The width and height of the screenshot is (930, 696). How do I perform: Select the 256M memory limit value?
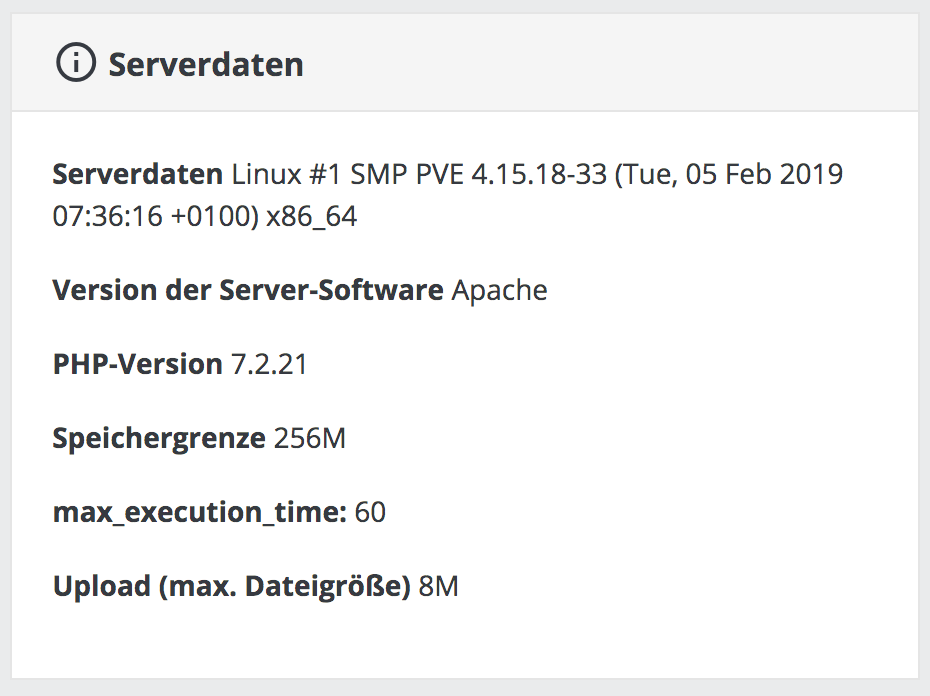point(309,438)
